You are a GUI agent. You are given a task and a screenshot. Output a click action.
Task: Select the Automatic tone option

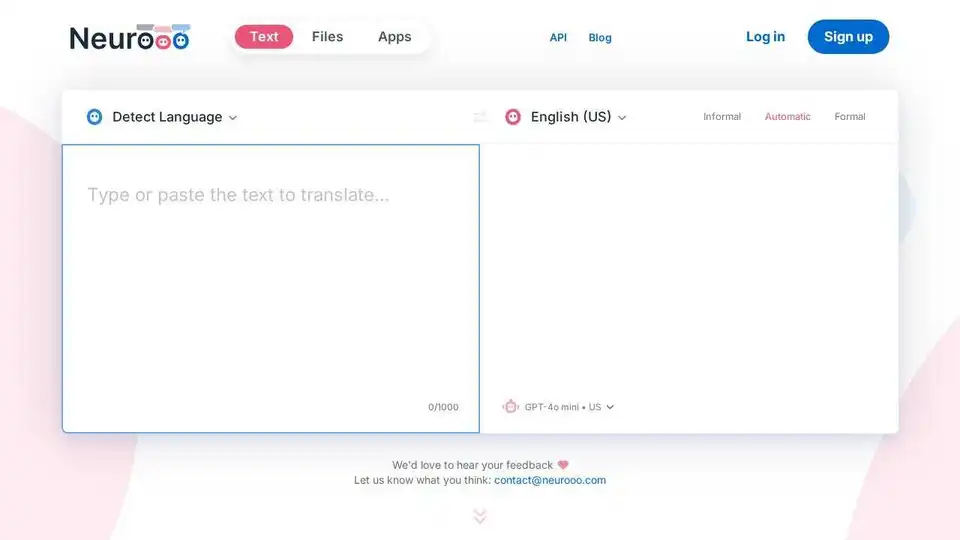[x=787, y=116]
